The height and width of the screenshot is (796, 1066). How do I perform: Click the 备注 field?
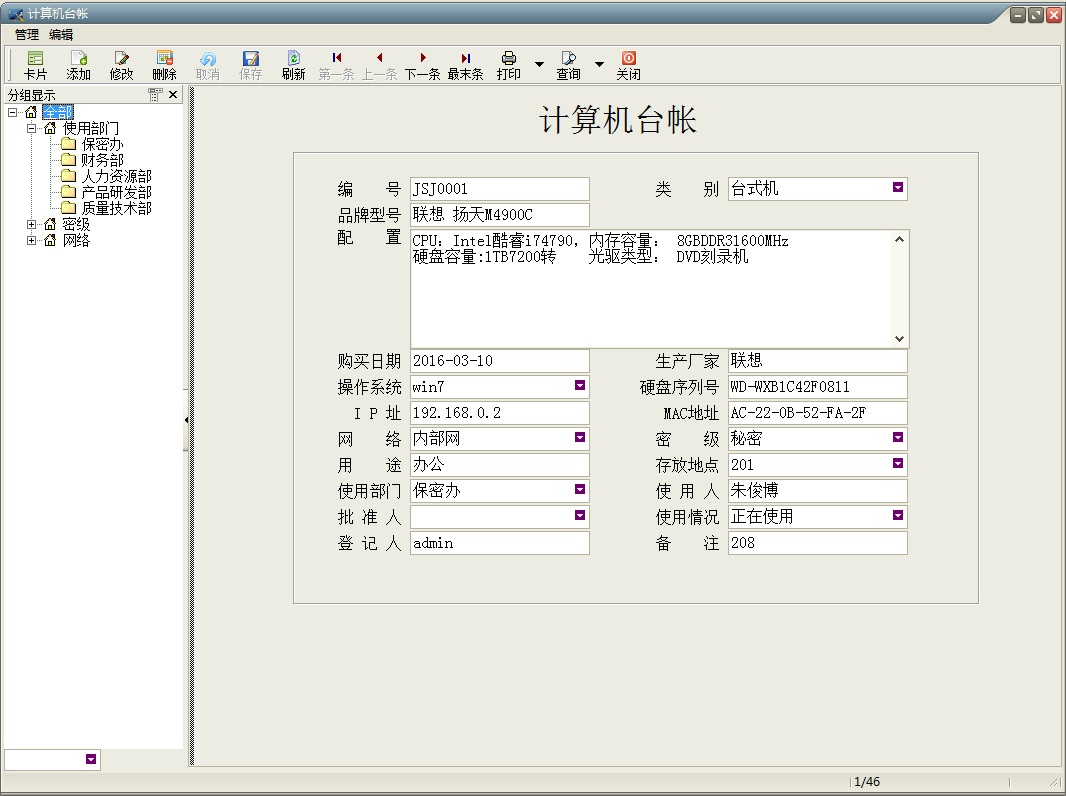click(x=818, y=543)
